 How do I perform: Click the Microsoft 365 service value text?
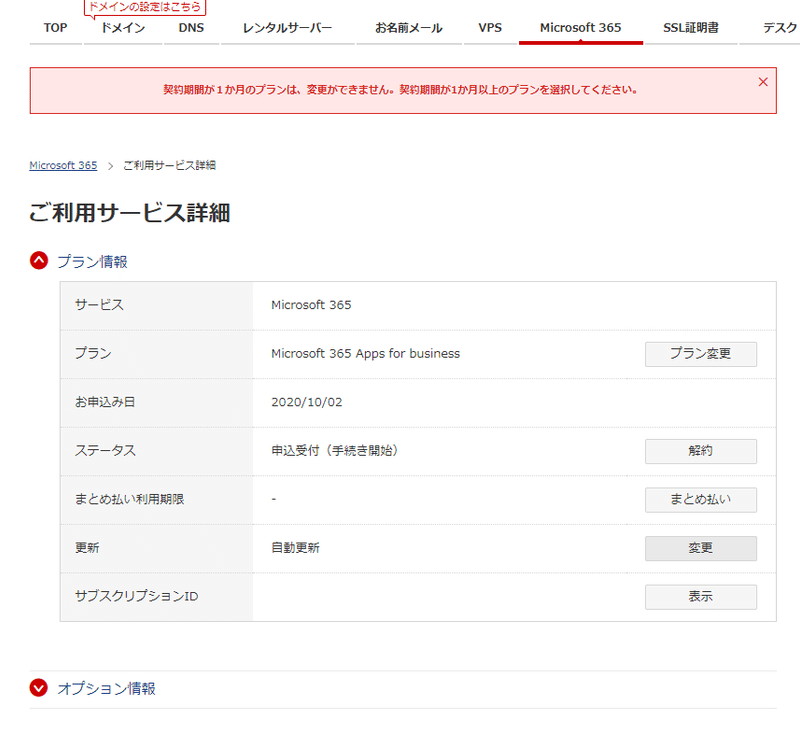[x=311, y=305]
